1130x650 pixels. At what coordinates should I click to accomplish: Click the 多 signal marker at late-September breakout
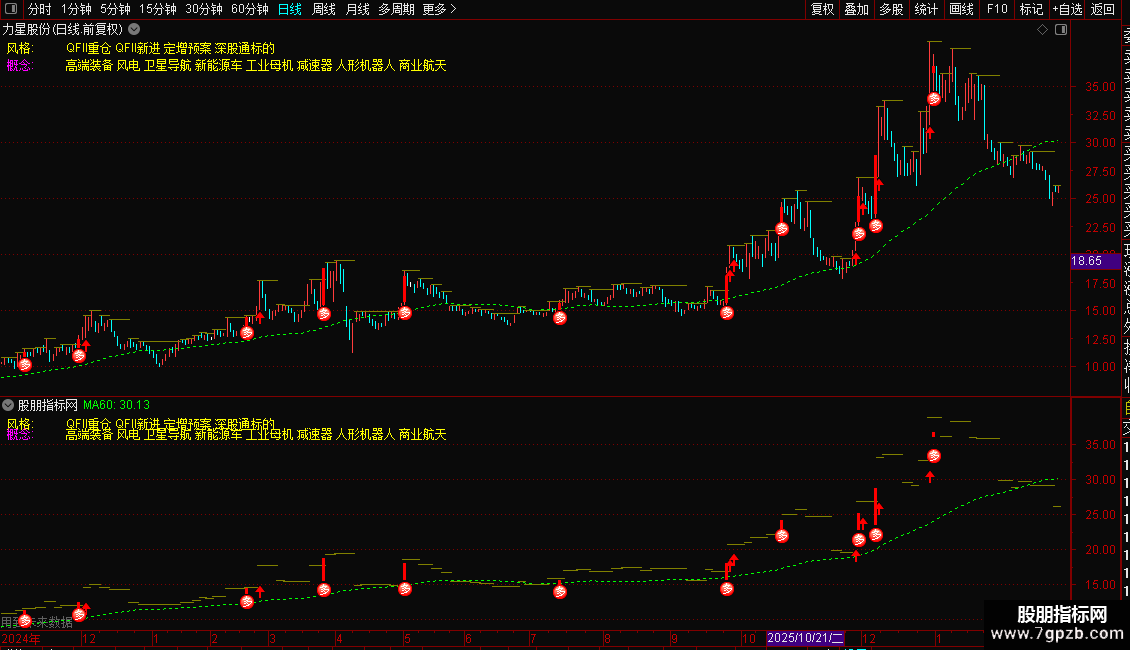point(727,313)
